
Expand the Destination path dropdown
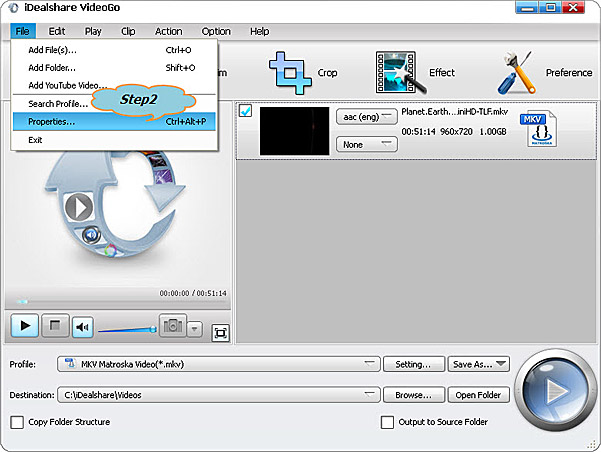click(x=219, y=395)
